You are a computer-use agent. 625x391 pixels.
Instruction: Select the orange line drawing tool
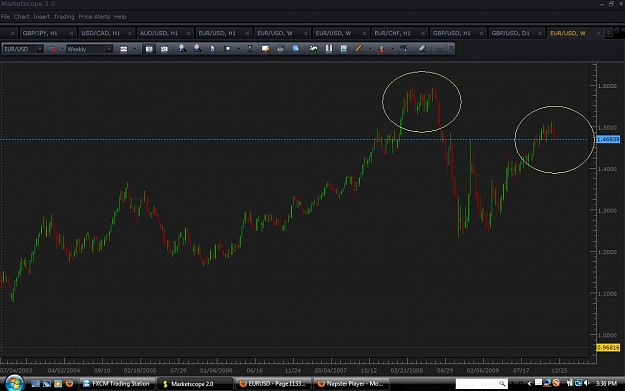point(359,49)
